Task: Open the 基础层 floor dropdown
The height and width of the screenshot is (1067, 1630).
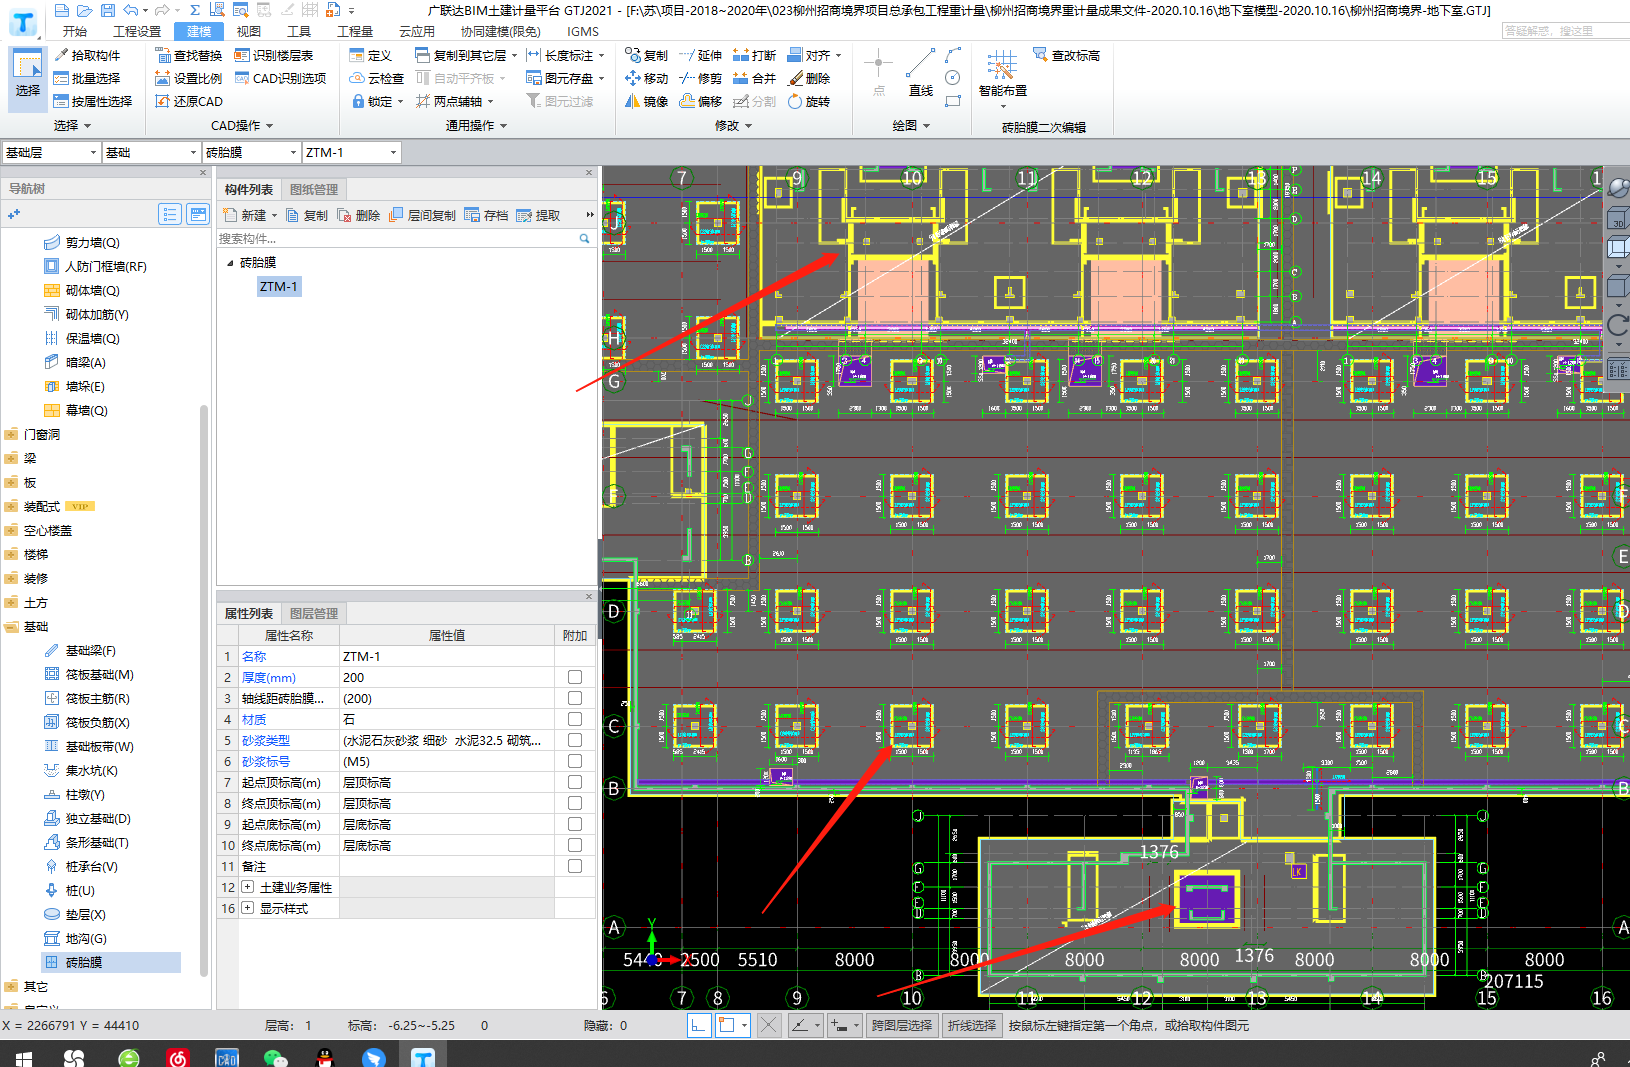Action: tap(93, 152)
